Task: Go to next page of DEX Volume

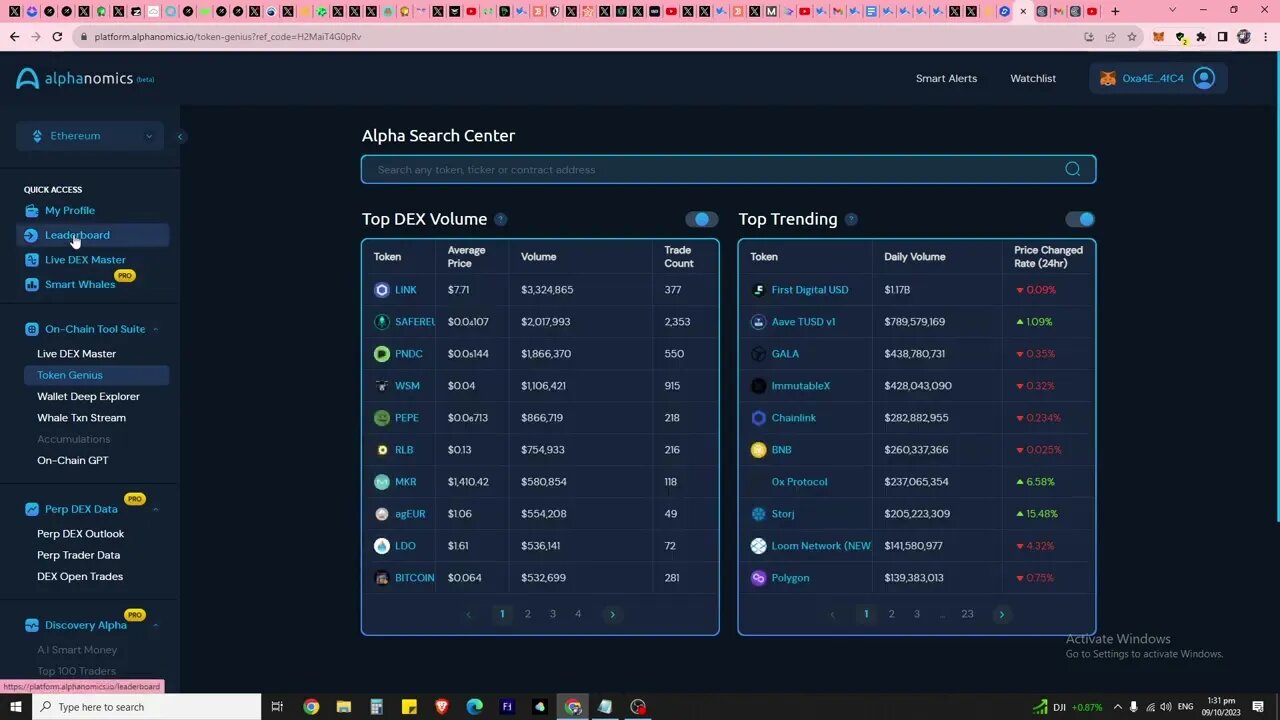Action: [612, 614]
